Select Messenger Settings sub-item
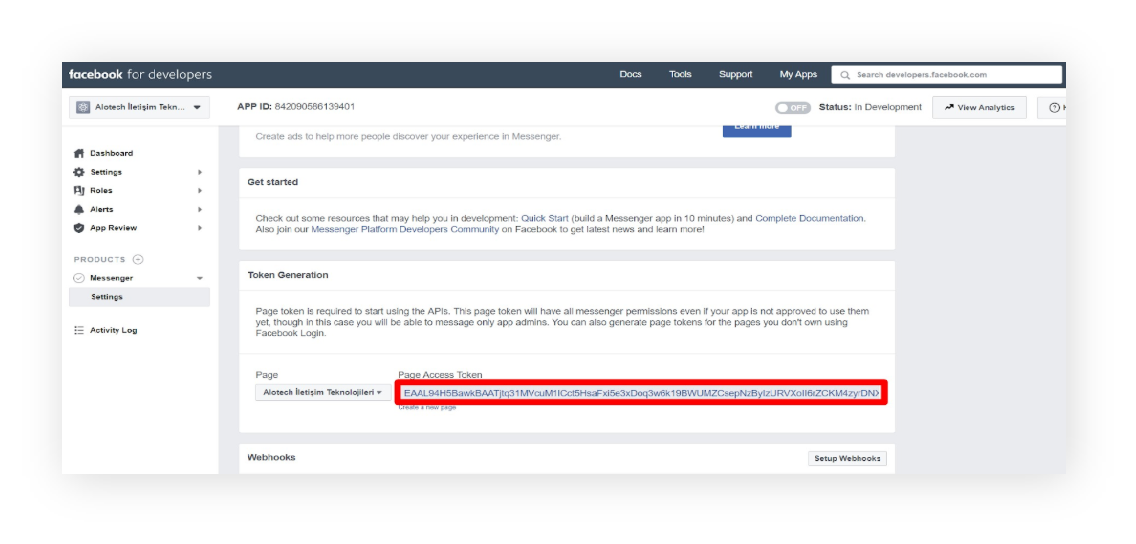Viewport: 1136px width, 544px height. point(139,297)
